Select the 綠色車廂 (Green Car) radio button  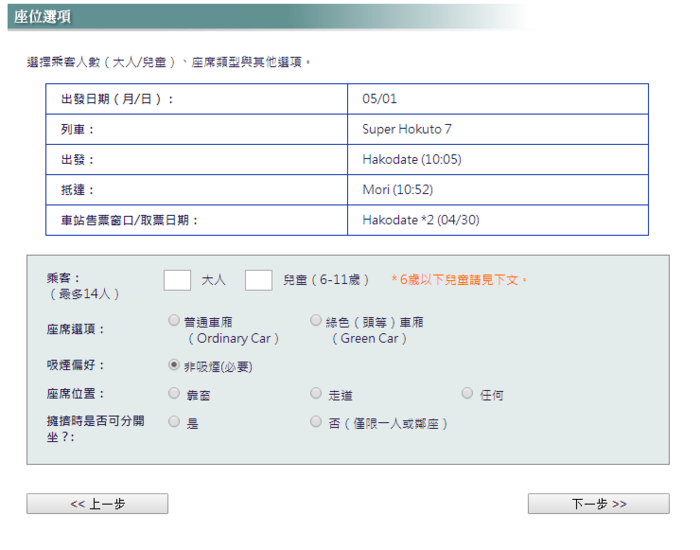click(316, 322)
